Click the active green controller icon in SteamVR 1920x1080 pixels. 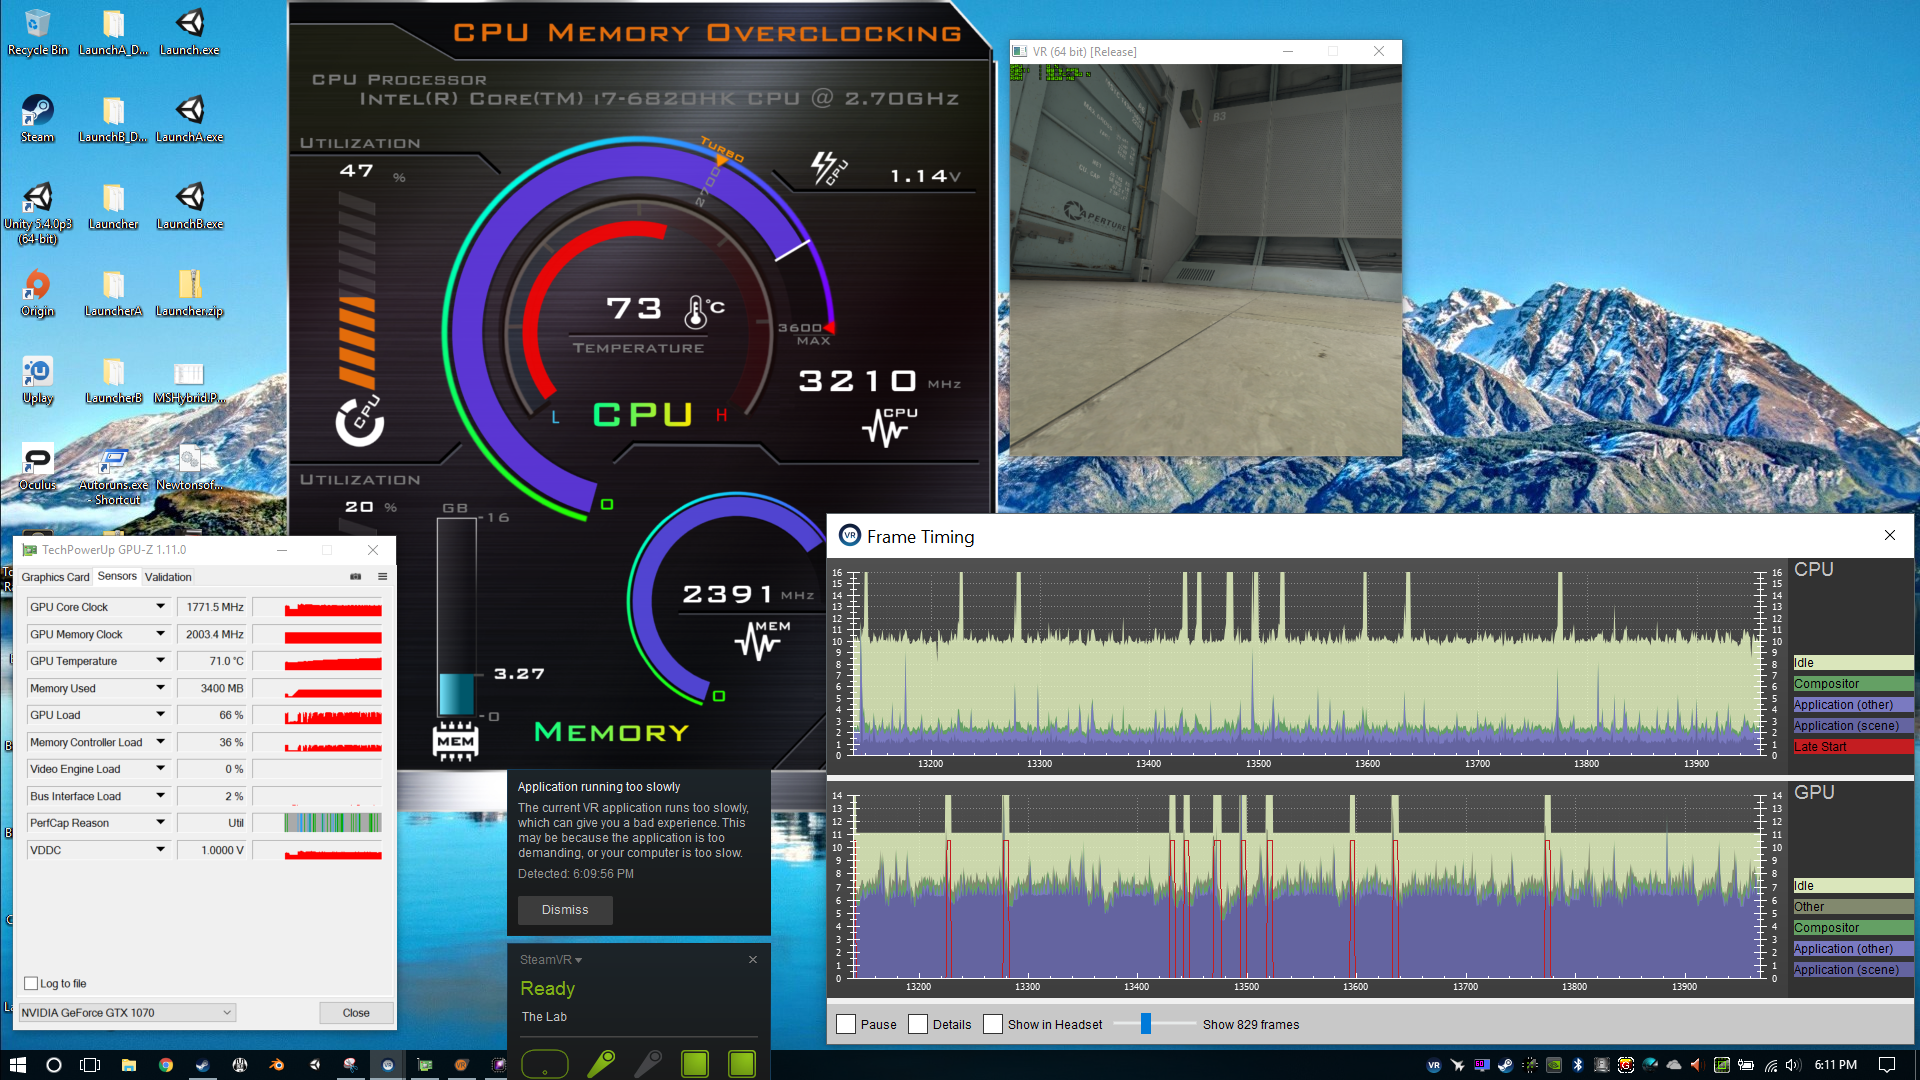click(601, 1064)
